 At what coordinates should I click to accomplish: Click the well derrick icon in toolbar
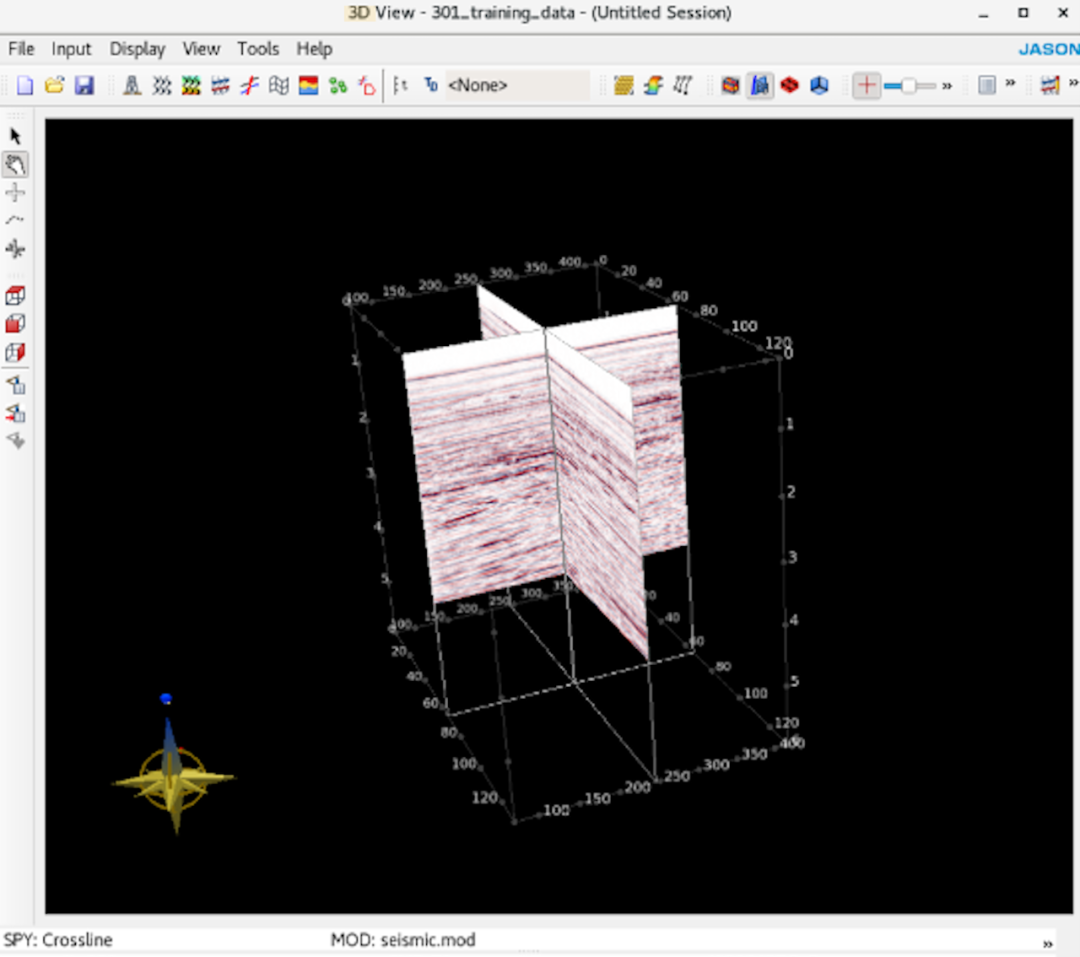pos(131,86)
